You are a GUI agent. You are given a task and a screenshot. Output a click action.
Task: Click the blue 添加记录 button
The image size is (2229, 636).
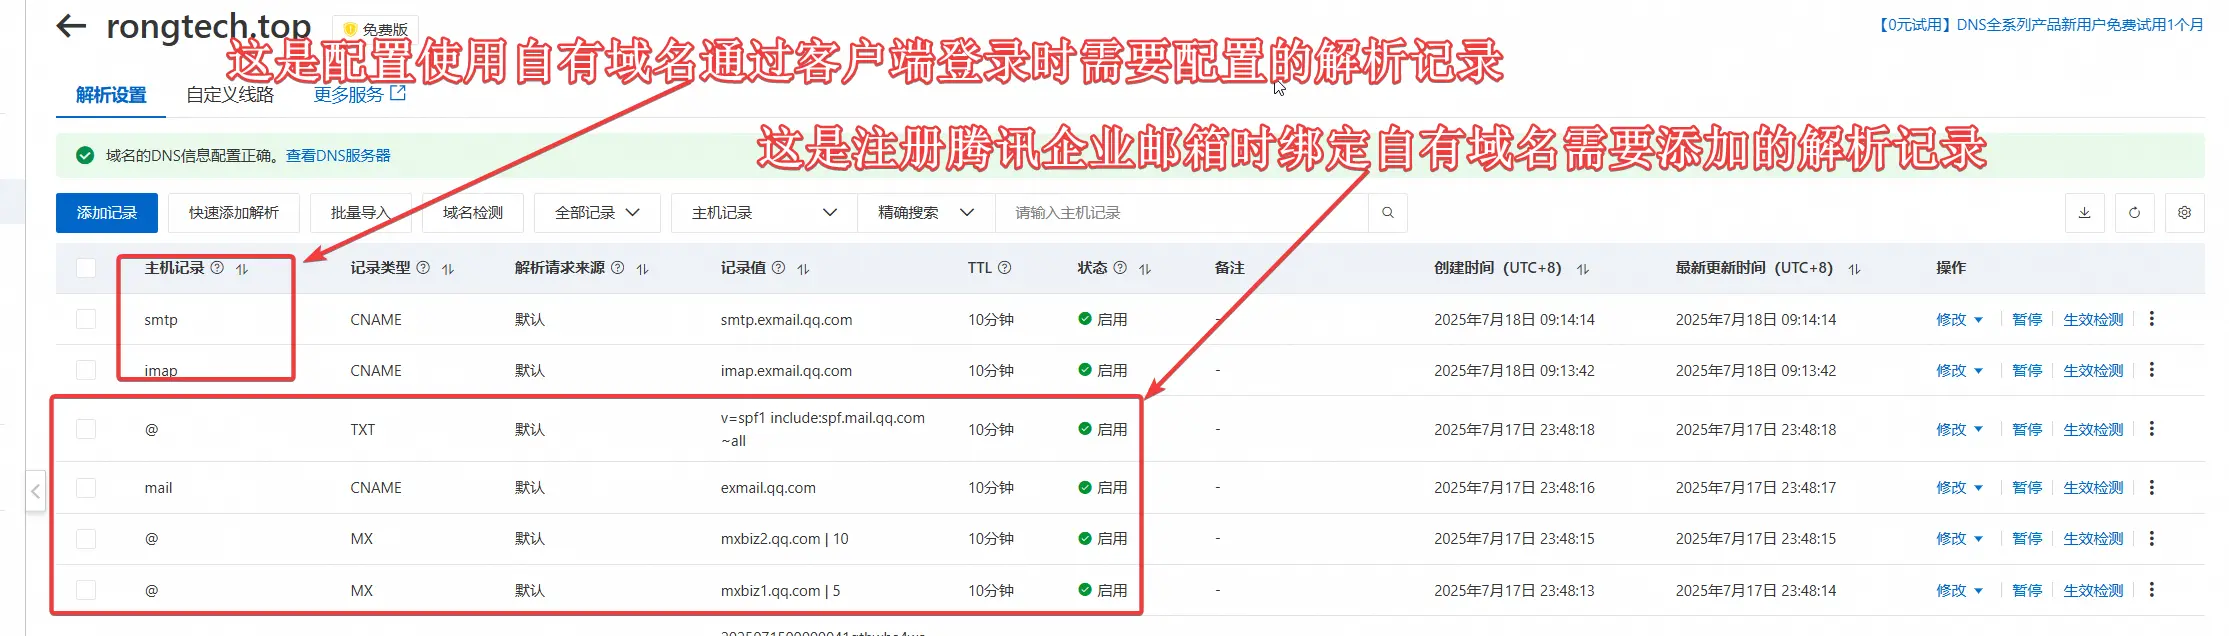[x=107, y=213]
